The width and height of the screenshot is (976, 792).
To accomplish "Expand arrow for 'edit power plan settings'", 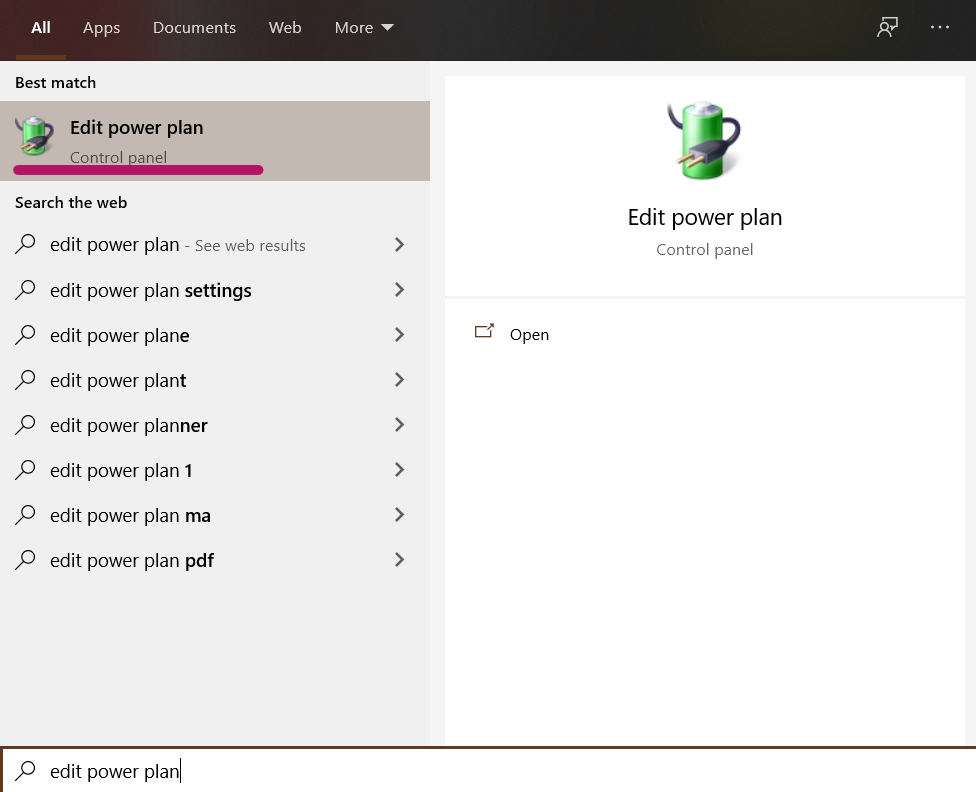I will (400, 290).
